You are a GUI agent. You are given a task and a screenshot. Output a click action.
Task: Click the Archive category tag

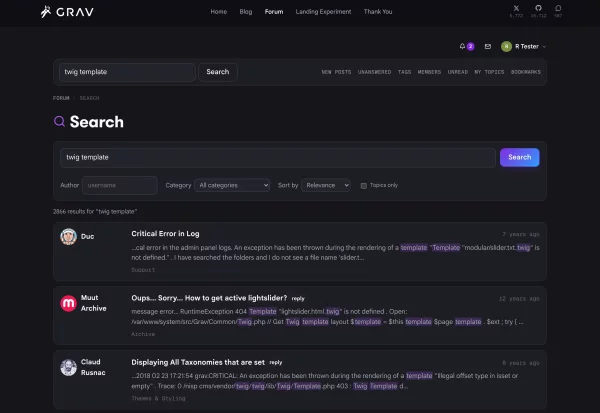143,334
